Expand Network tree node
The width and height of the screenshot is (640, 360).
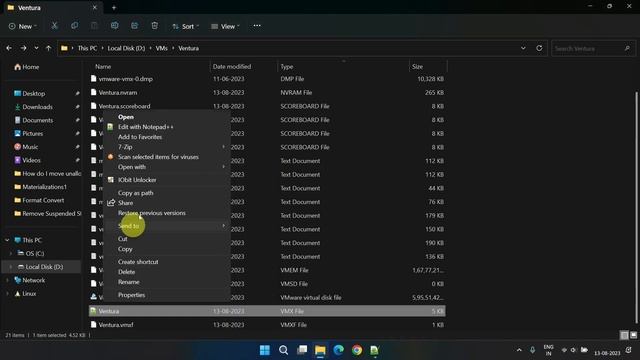click(7, 280)
